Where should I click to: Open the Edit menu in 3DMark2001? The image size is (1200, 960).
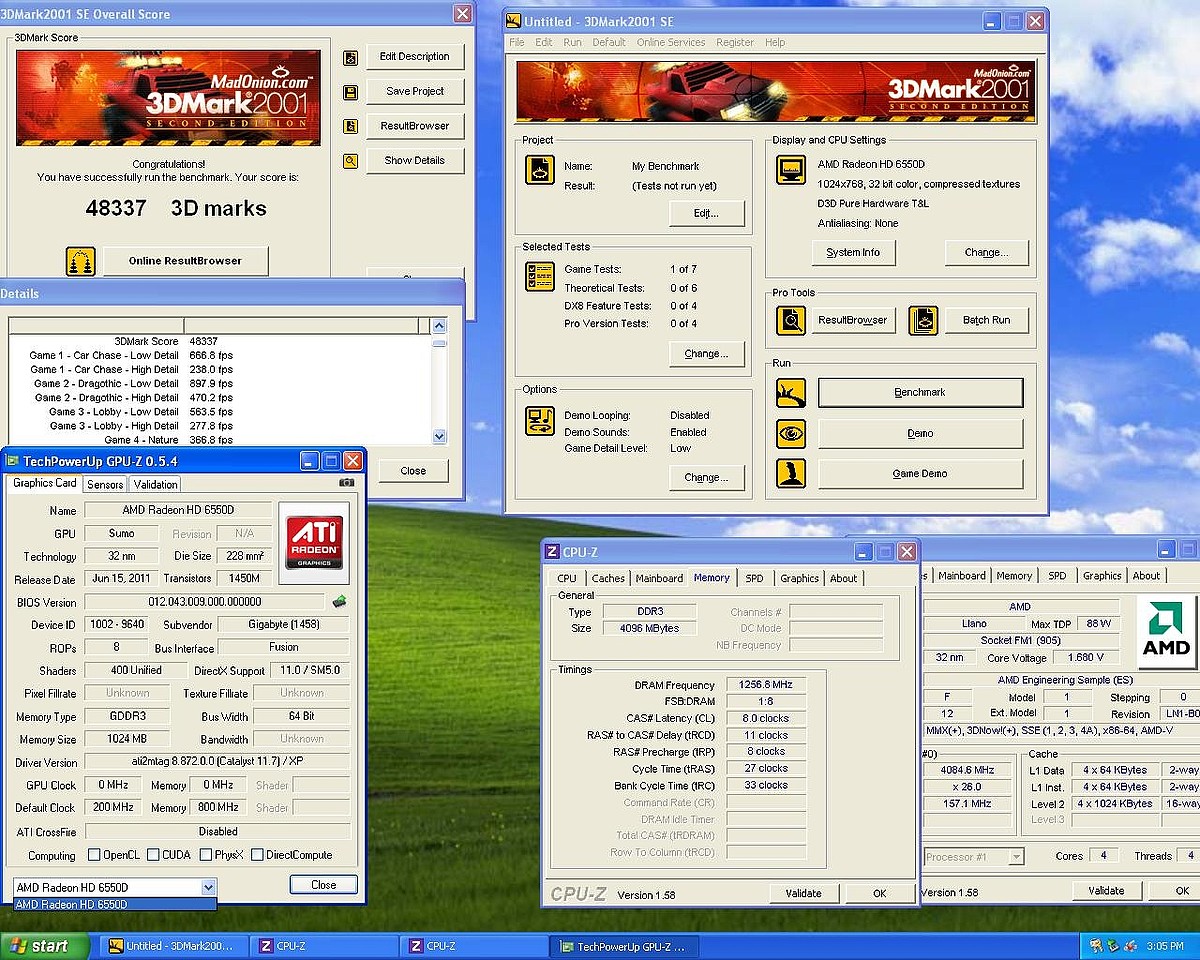(543, 43)
